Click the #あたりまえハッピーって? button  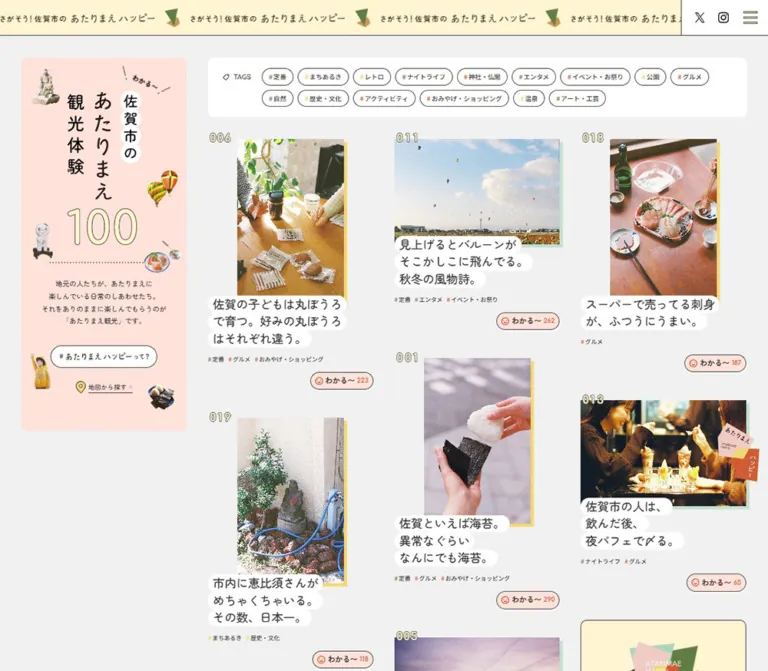[104, 357]
